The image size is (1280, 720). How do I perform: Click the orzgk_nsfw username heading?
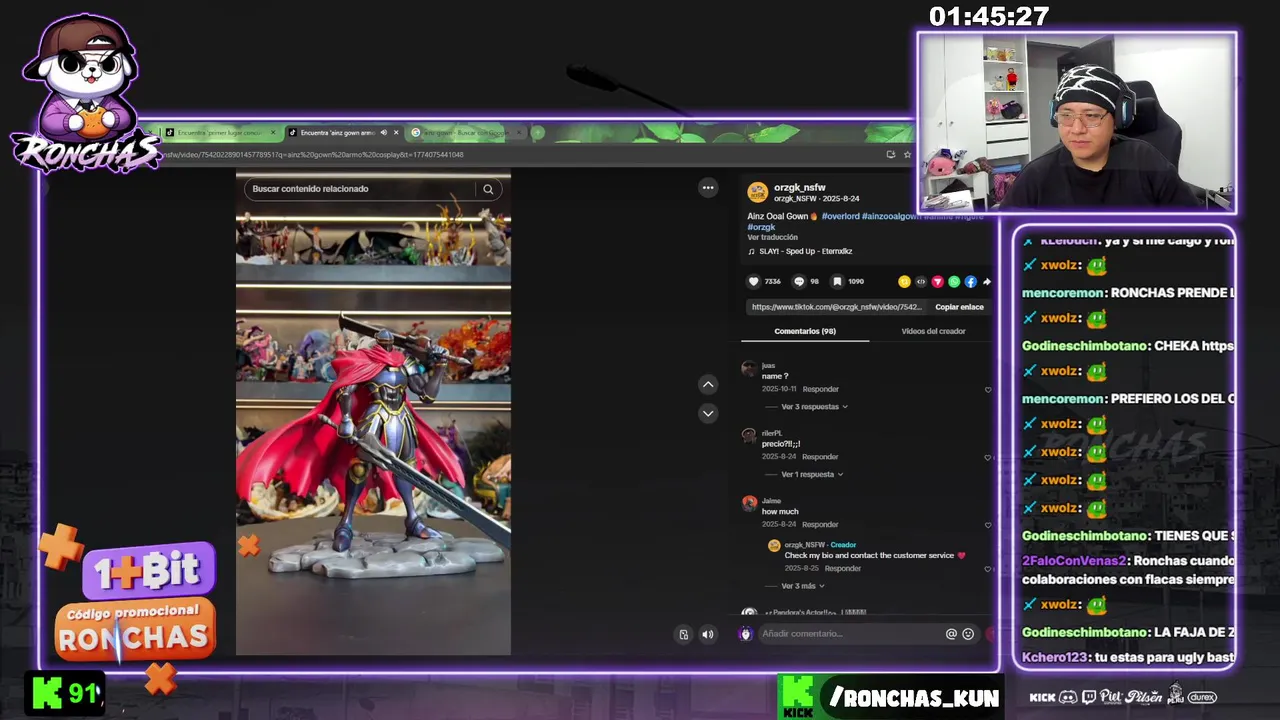tap(799, 187)
